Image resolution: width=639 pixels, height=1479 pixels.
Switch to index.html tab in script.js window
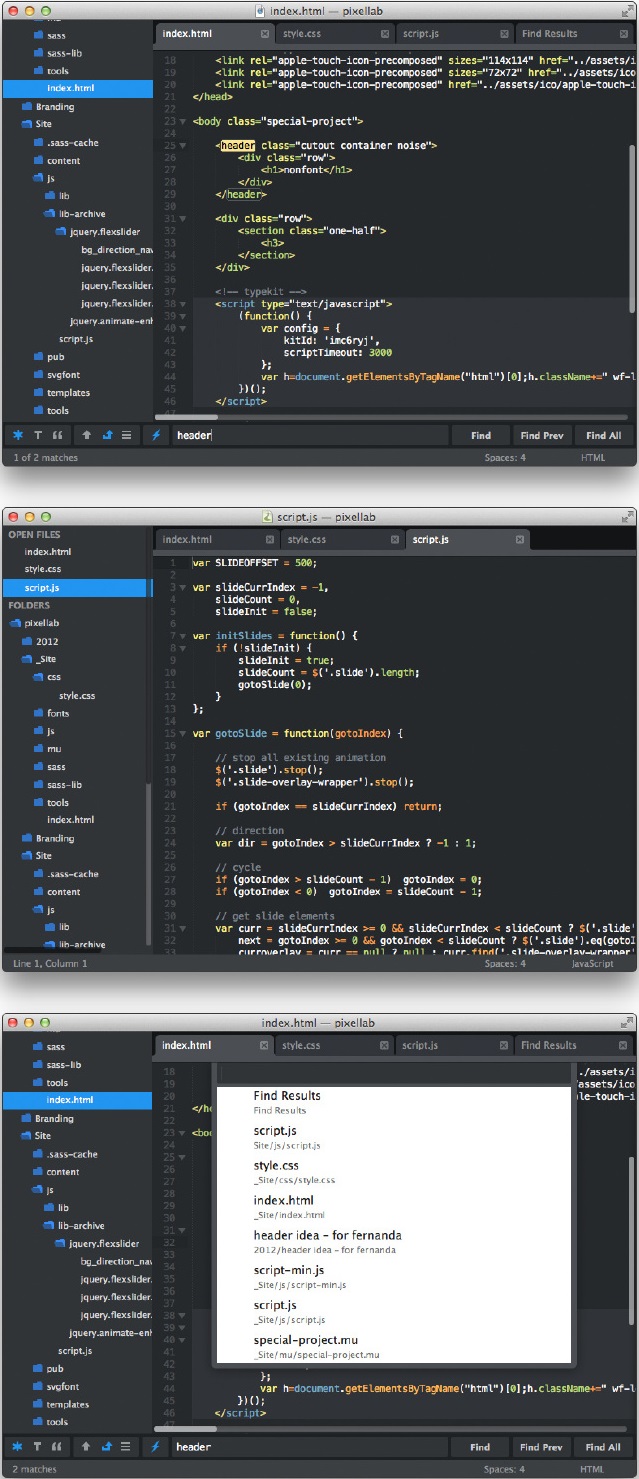coord(187,540)
